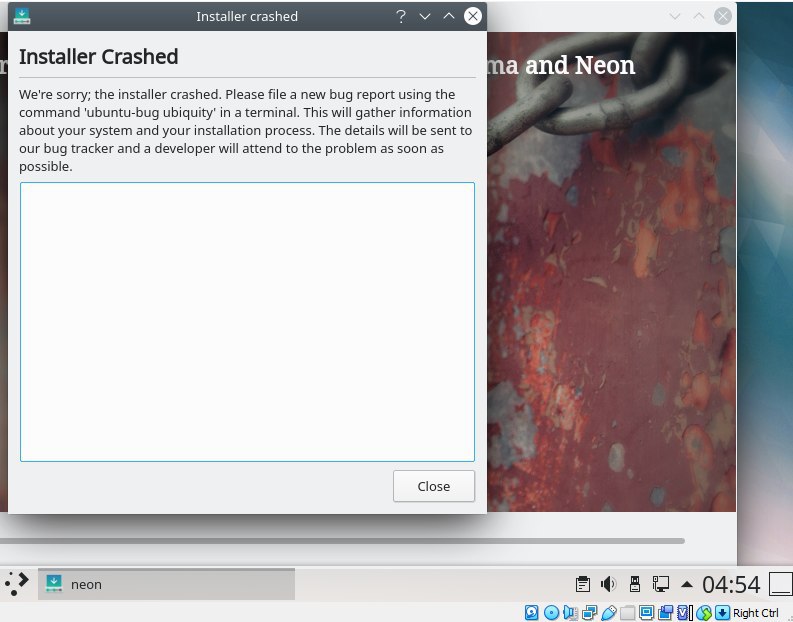Minimize the Installer crashed dialog with down chevron
793x622 pixels.
(x=425, y=16)
